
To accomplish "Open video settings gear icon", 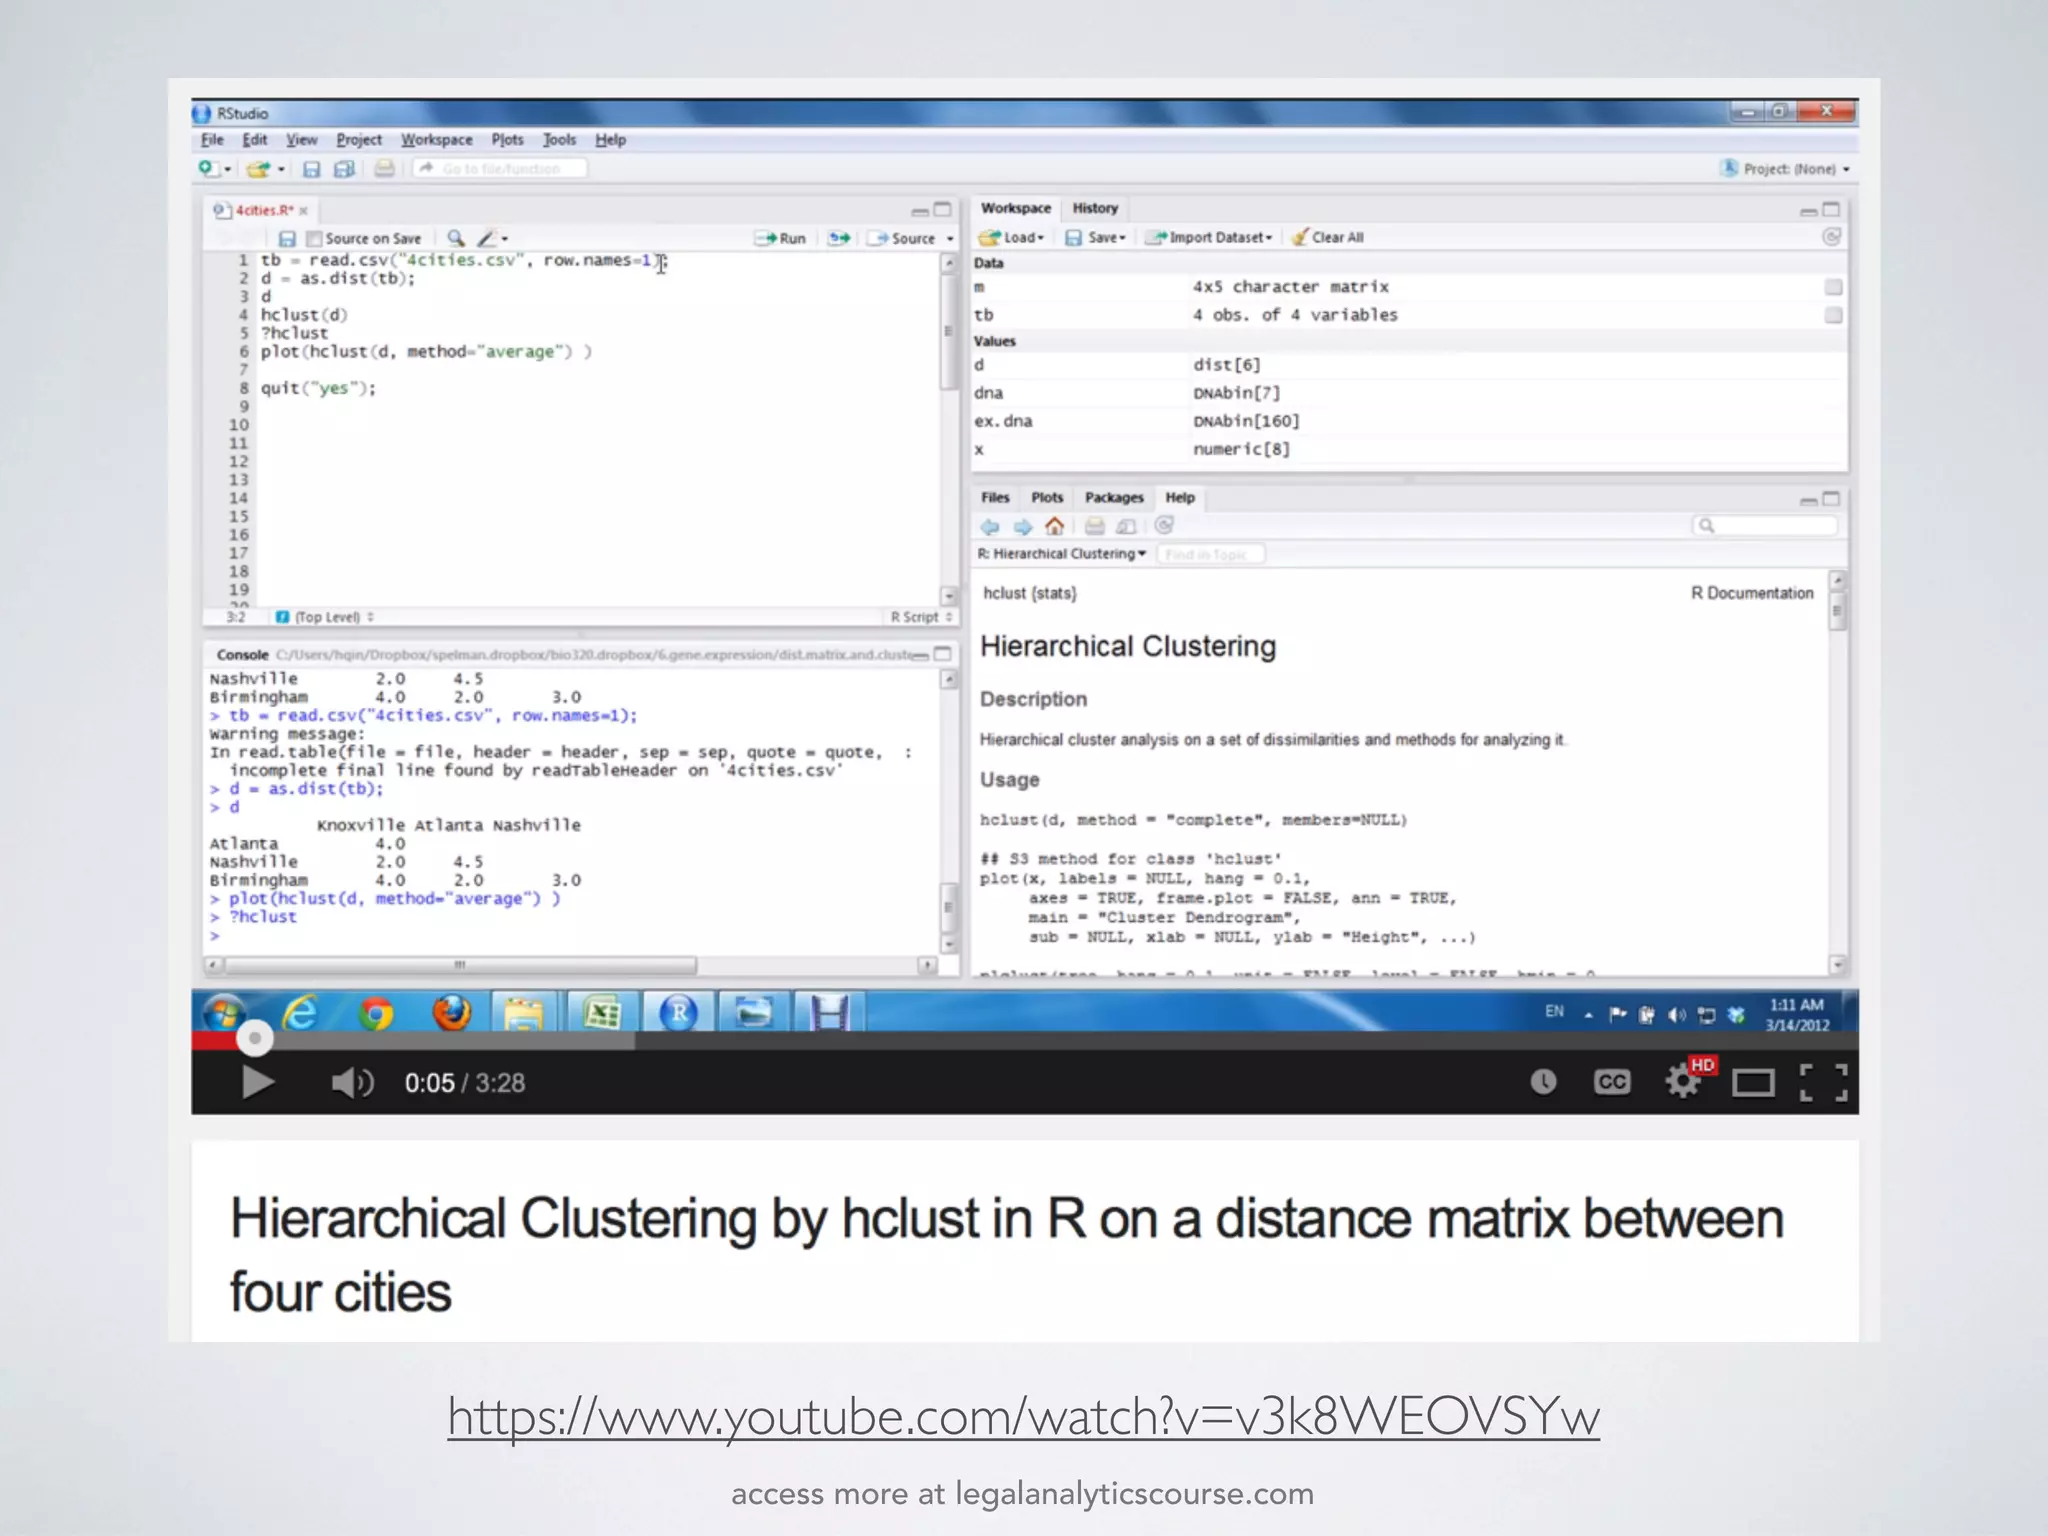I will (x=1682, y=1082).
